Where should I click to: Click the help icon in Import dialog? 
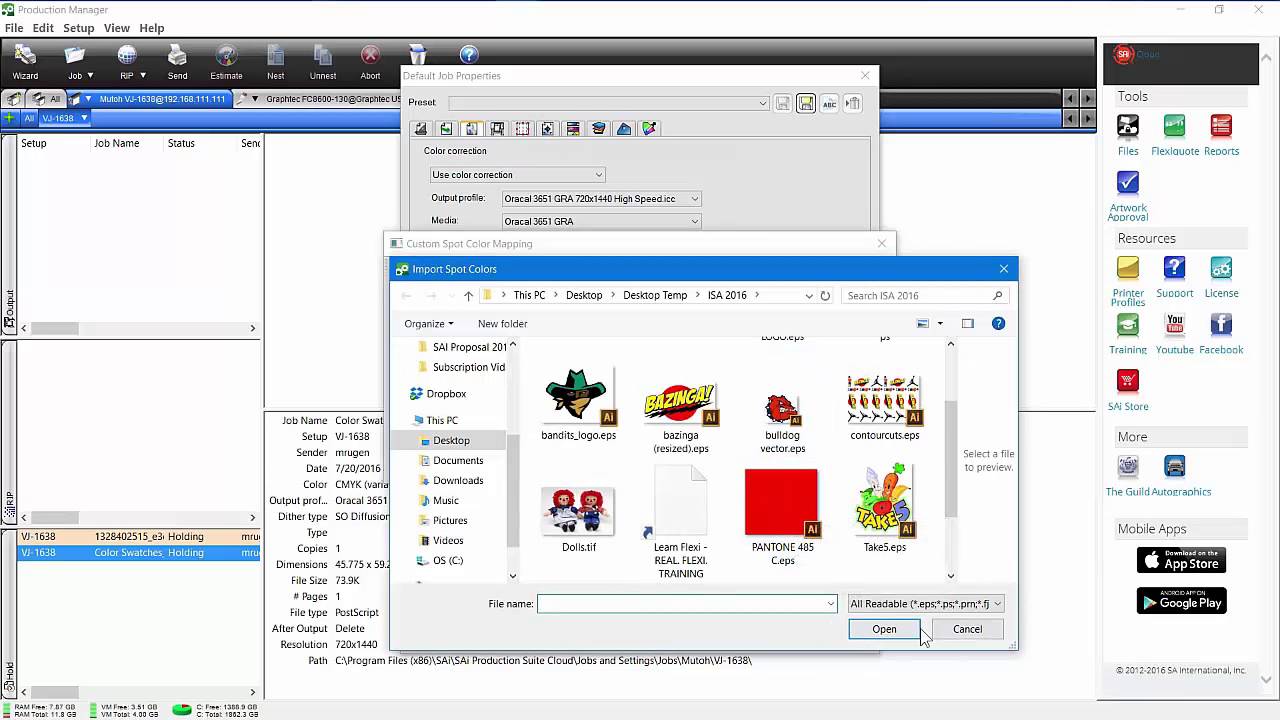pyautogui.click(x=998, y=324)
